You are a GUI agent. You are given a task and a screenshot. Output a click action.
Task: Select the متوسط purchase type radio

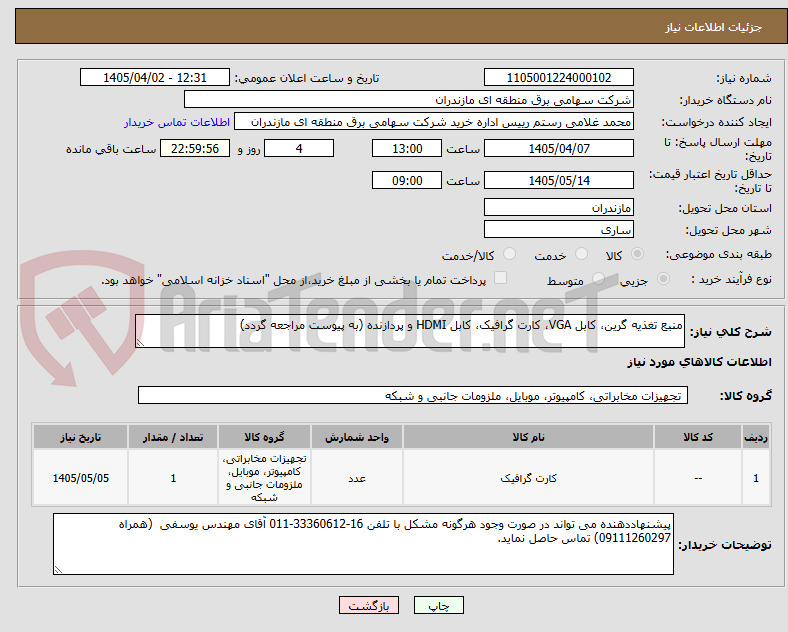[x=599, y=278]
